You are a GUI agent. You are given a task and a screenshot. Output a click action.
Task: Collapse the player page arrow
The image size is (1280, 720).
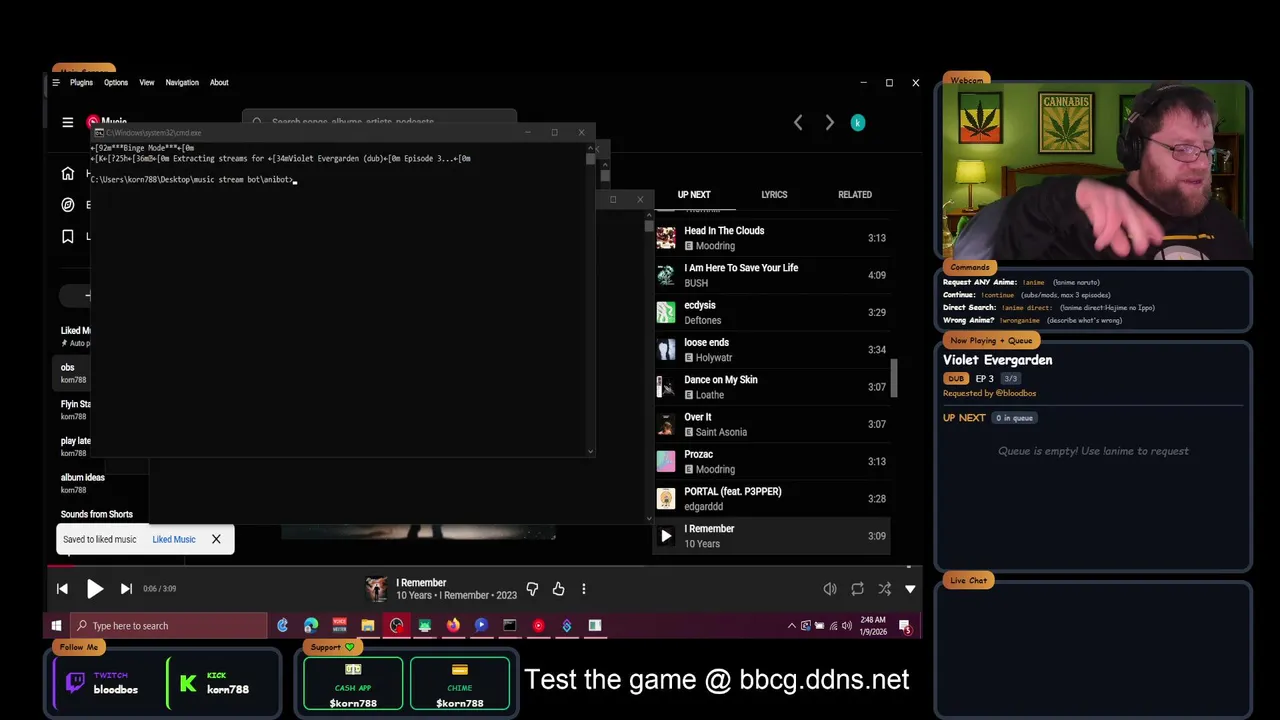coord(910,589)
